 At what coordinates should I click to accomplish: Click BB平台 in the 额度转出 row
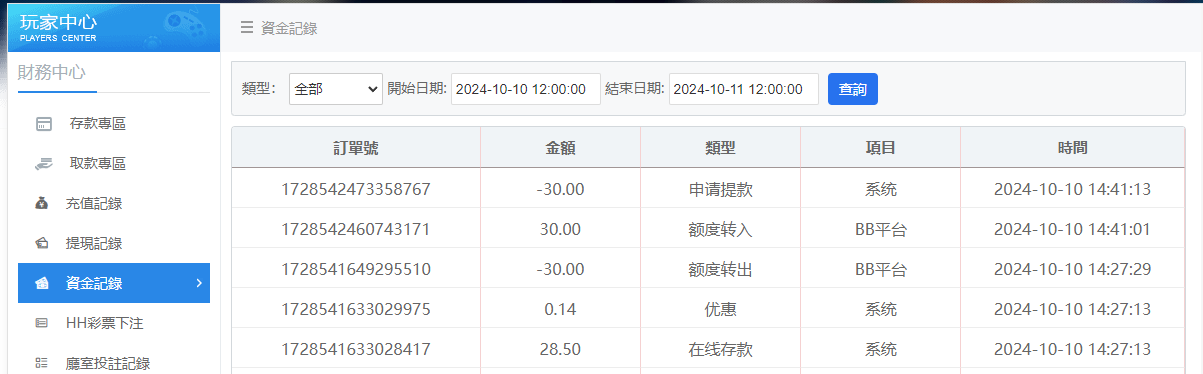[880, 269]
